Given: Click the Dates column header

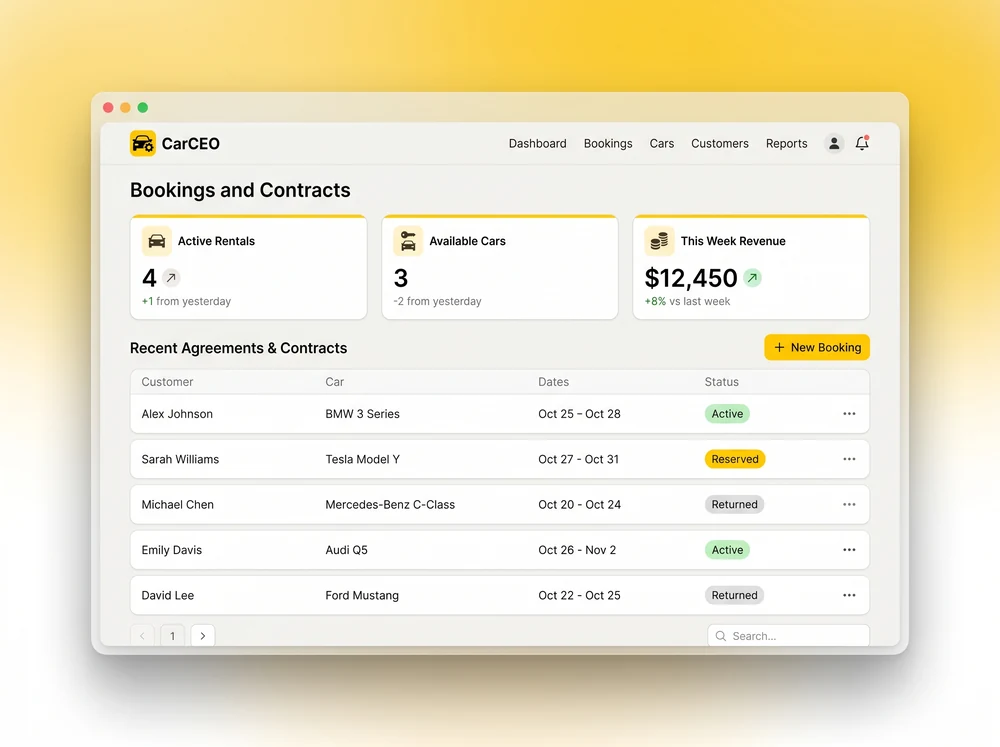Looking at the screenshot, I should (554, 382).
